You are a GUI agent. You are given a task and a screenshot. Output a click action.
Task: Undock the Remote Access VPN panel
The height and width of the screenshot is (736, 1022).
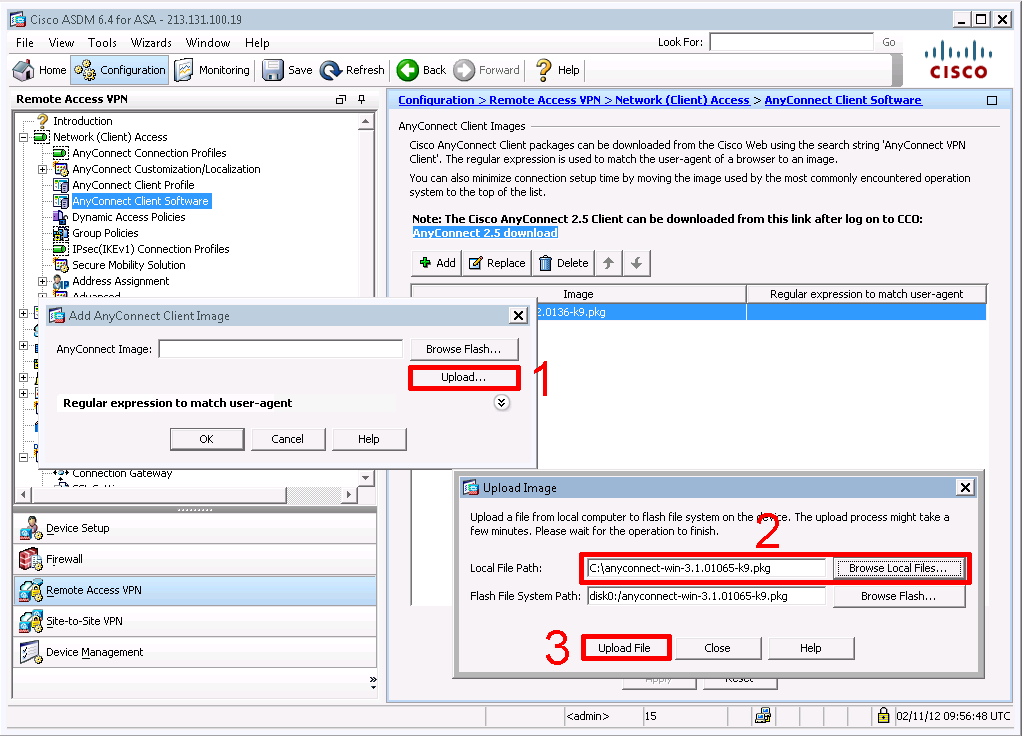click(340, 100)
